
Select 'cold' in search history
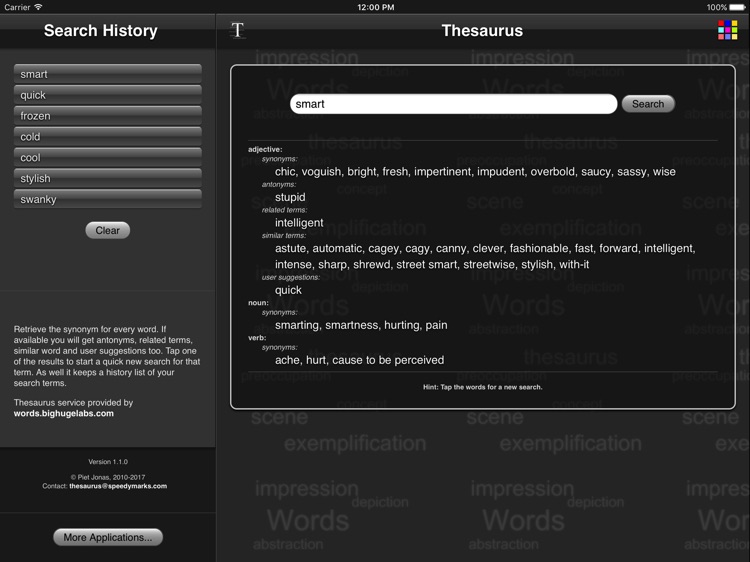108,137
